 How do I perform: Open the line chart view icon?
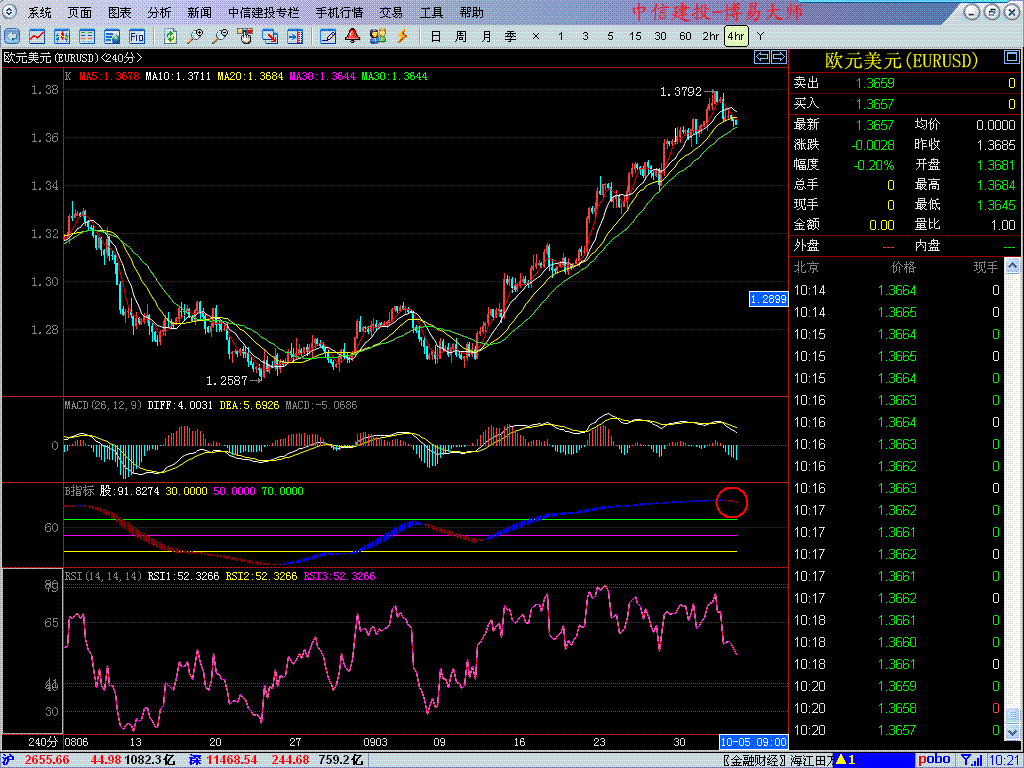pos(37,37)
